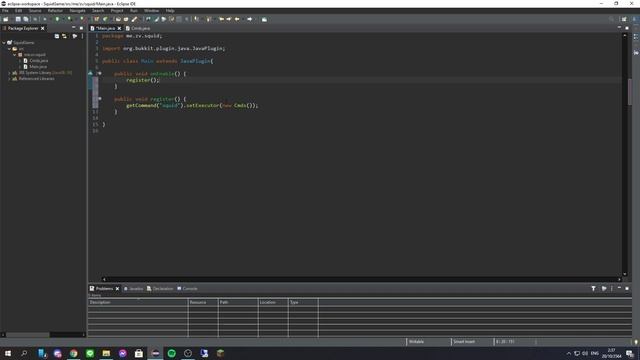Open the Window menu
Image resolution: width=640 pixels, height=360 pixels.
pyautogui.click(x=151, y=11)
